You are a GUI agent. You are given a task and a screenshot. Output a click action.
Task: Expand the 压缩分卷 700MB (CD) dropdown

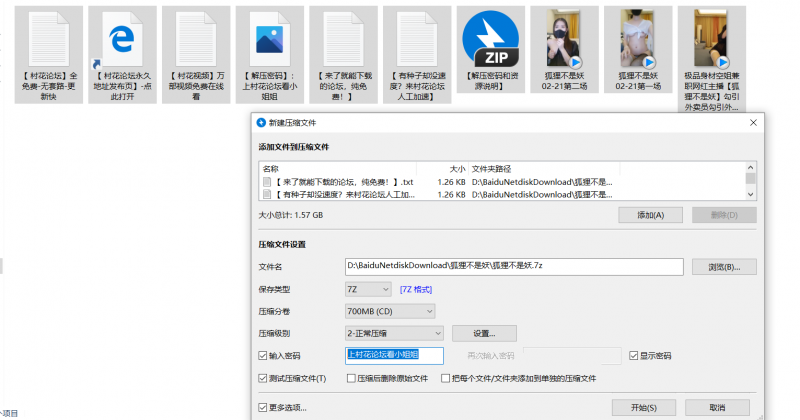tap(392, 311)
